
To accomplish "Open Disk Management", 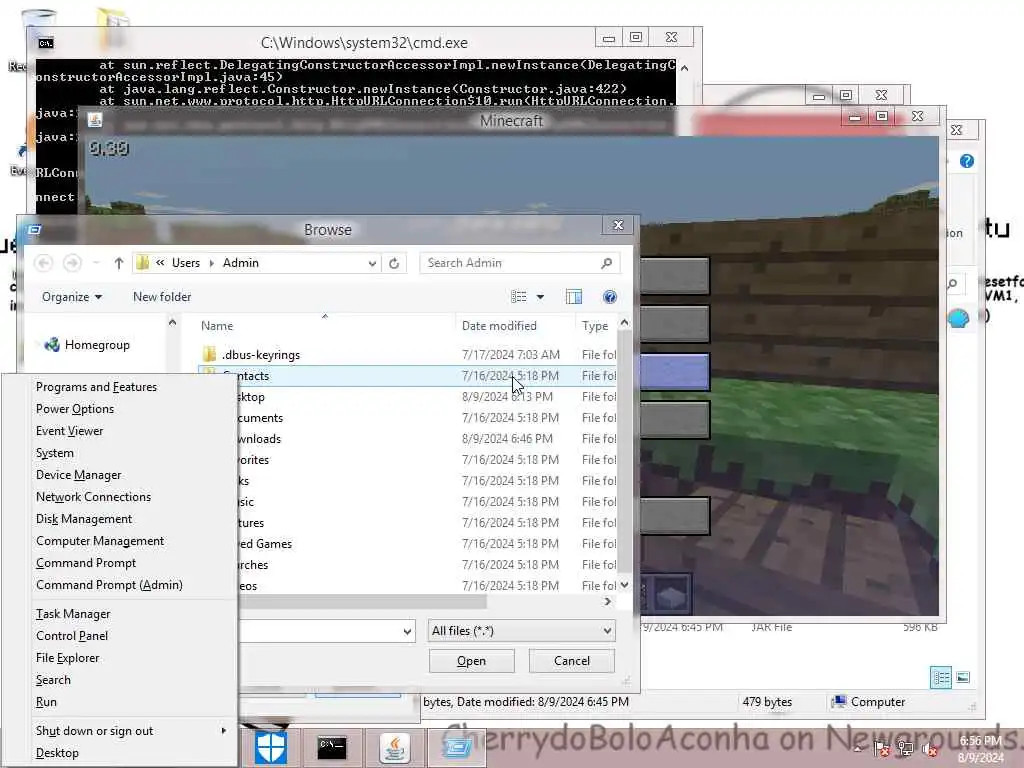I will (x=84, y=519).
